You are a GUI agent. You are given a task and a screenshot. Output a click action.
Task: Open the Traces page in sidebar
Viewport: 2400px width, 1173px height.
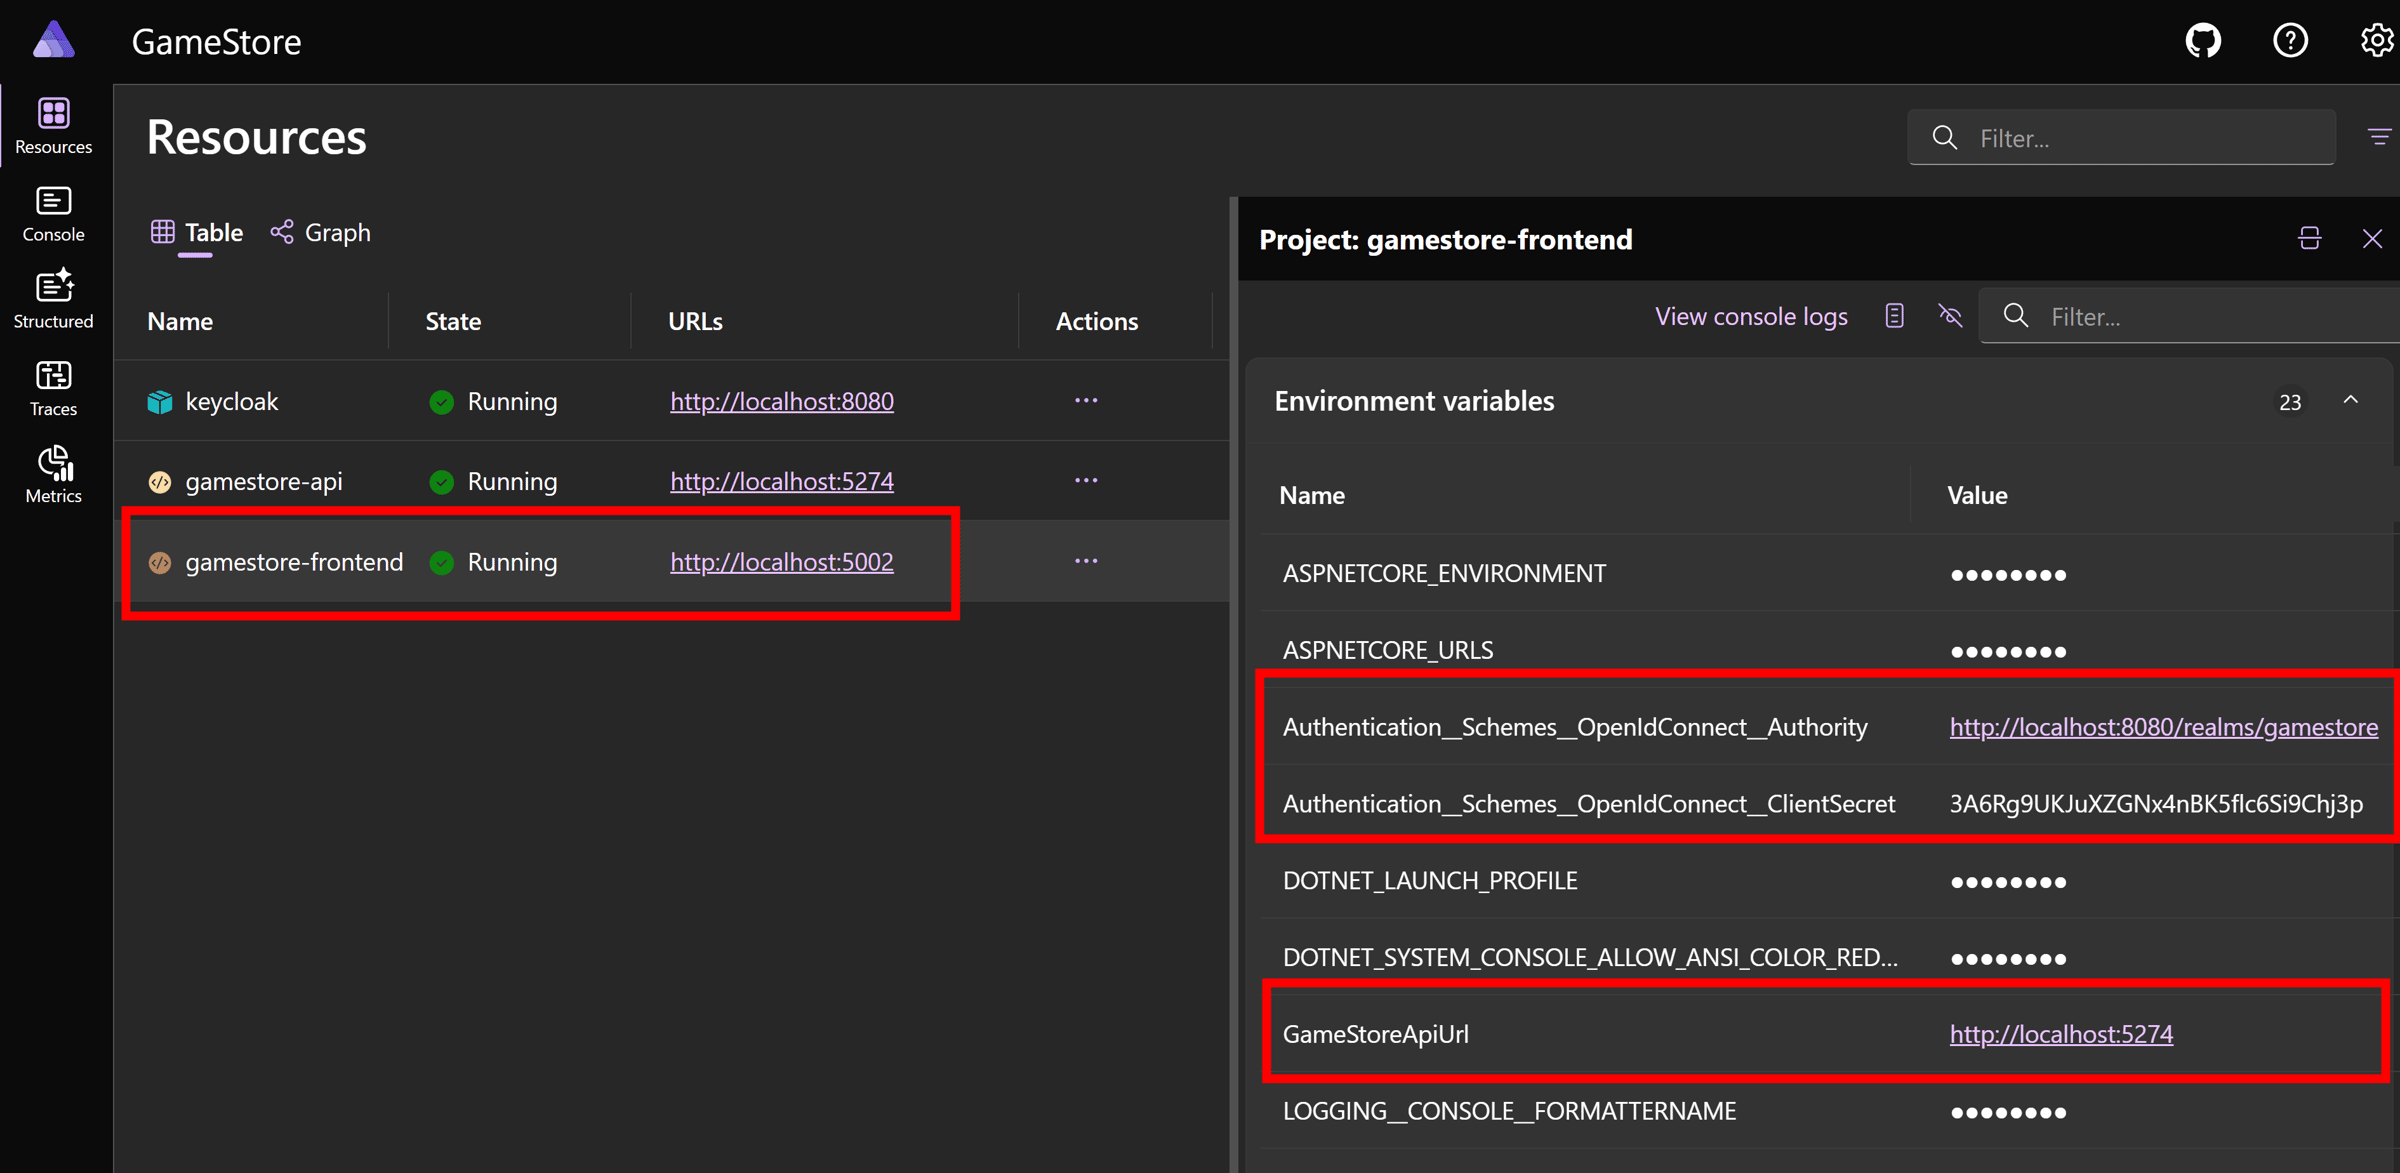pos(54,388)
